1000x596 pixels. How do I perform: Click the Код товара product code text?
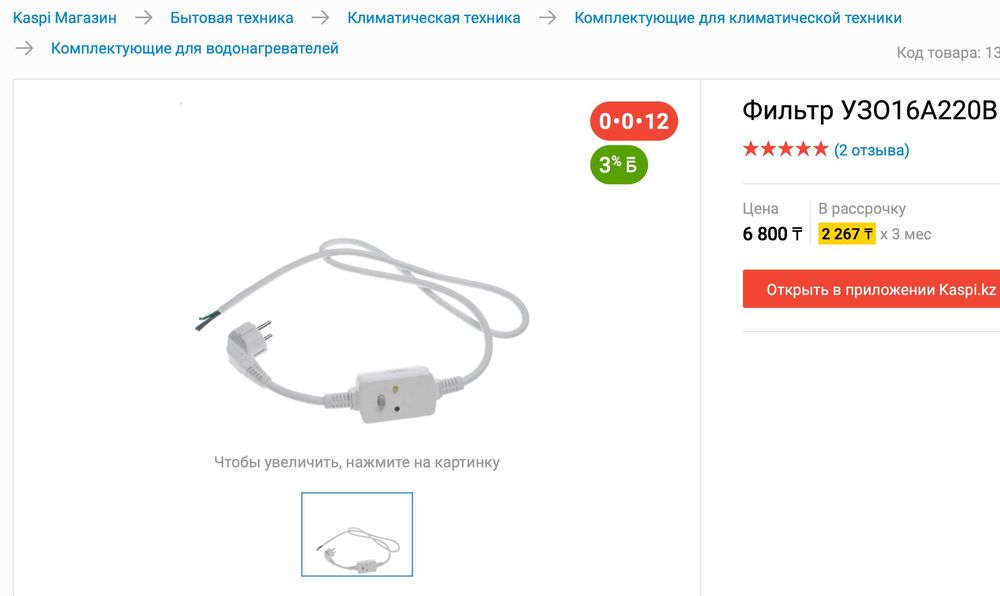(948, 53)
